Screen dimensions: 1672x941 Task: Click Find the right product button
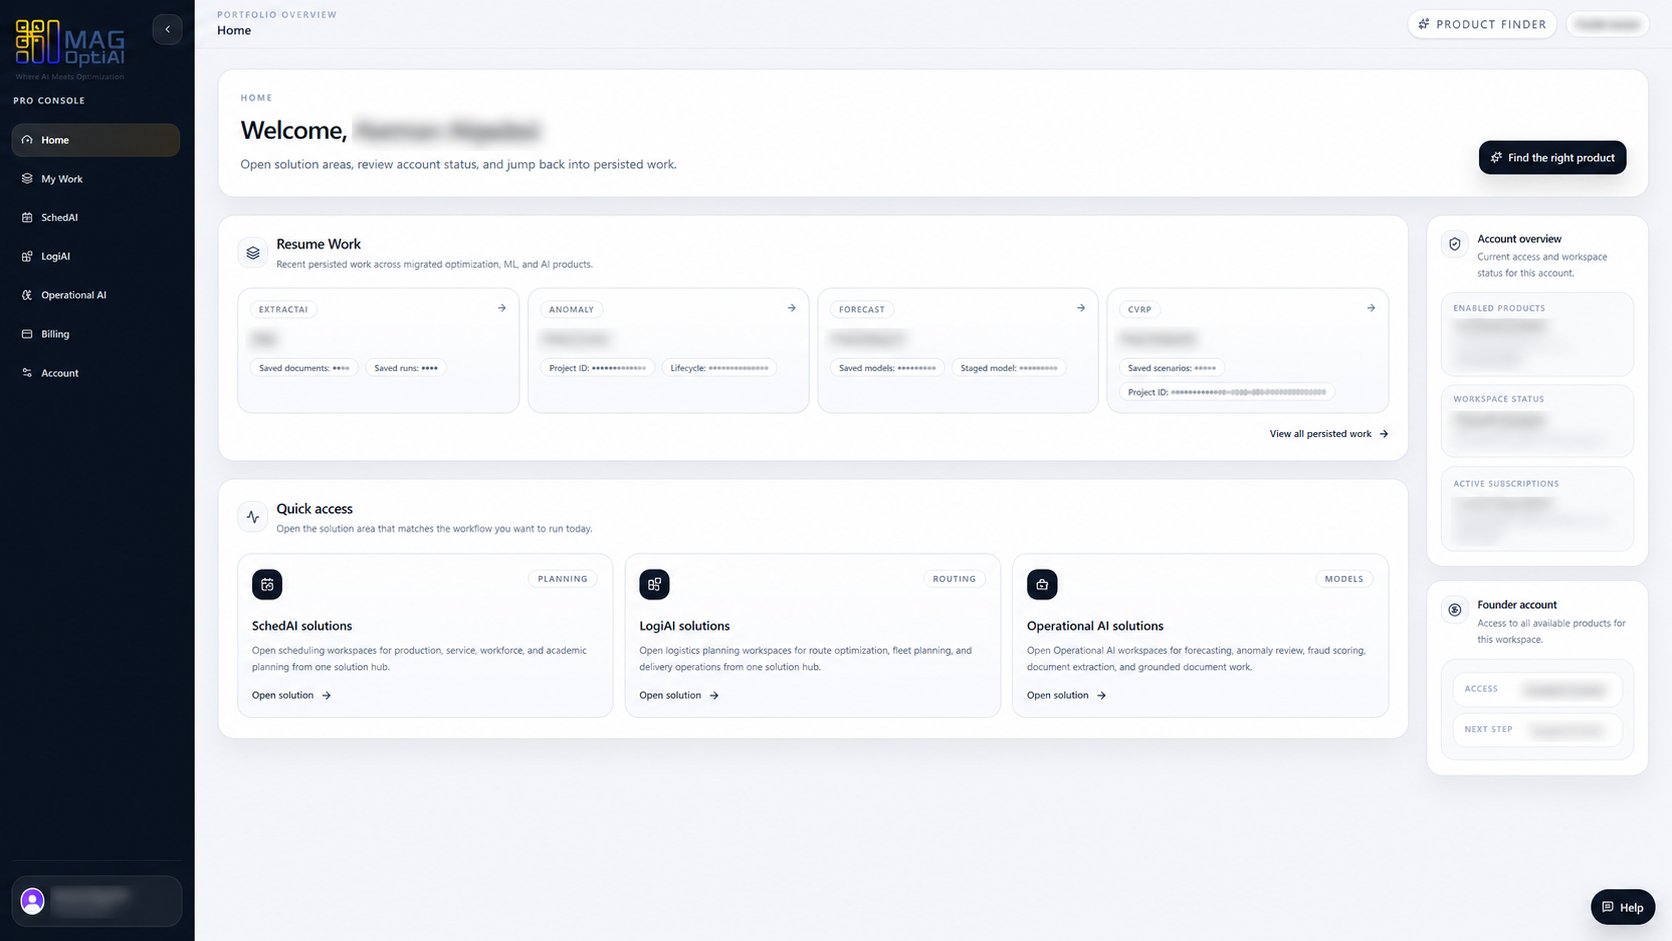click(1552, 157)
